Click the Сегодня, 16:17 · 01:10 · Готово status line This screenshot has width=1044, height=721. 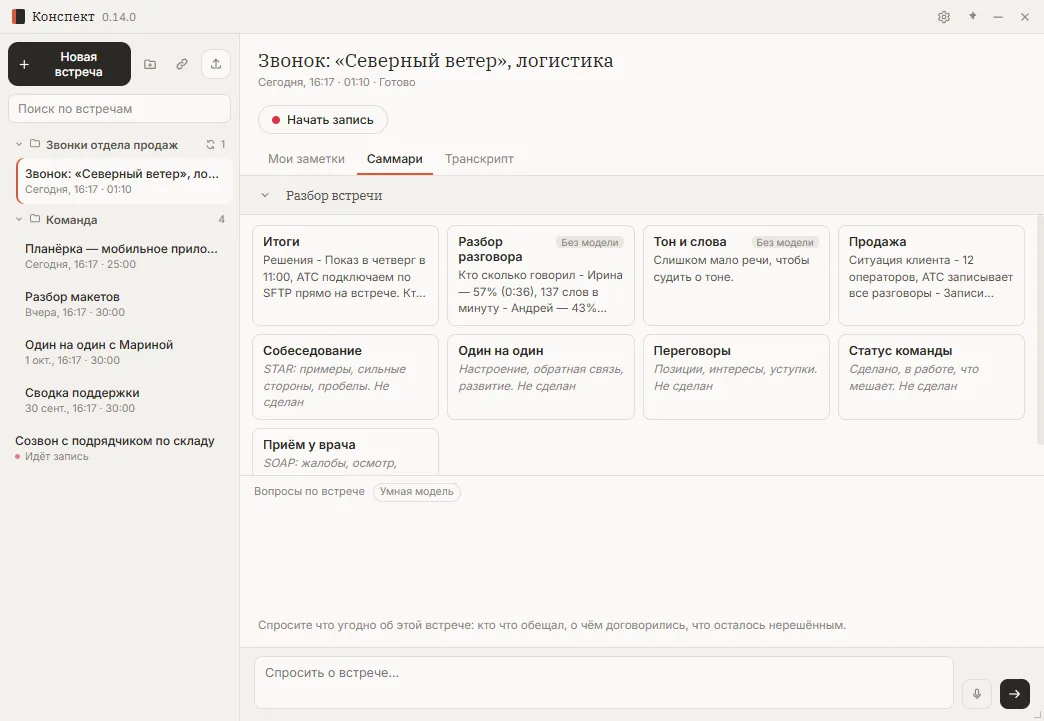click(337, 83)
